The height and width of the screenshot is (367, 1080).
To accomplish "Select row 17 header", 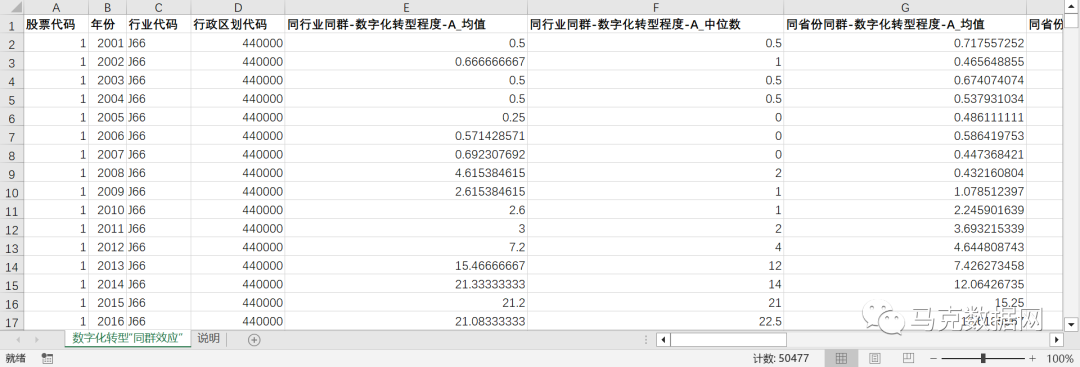I will click(x=11, y=322).
